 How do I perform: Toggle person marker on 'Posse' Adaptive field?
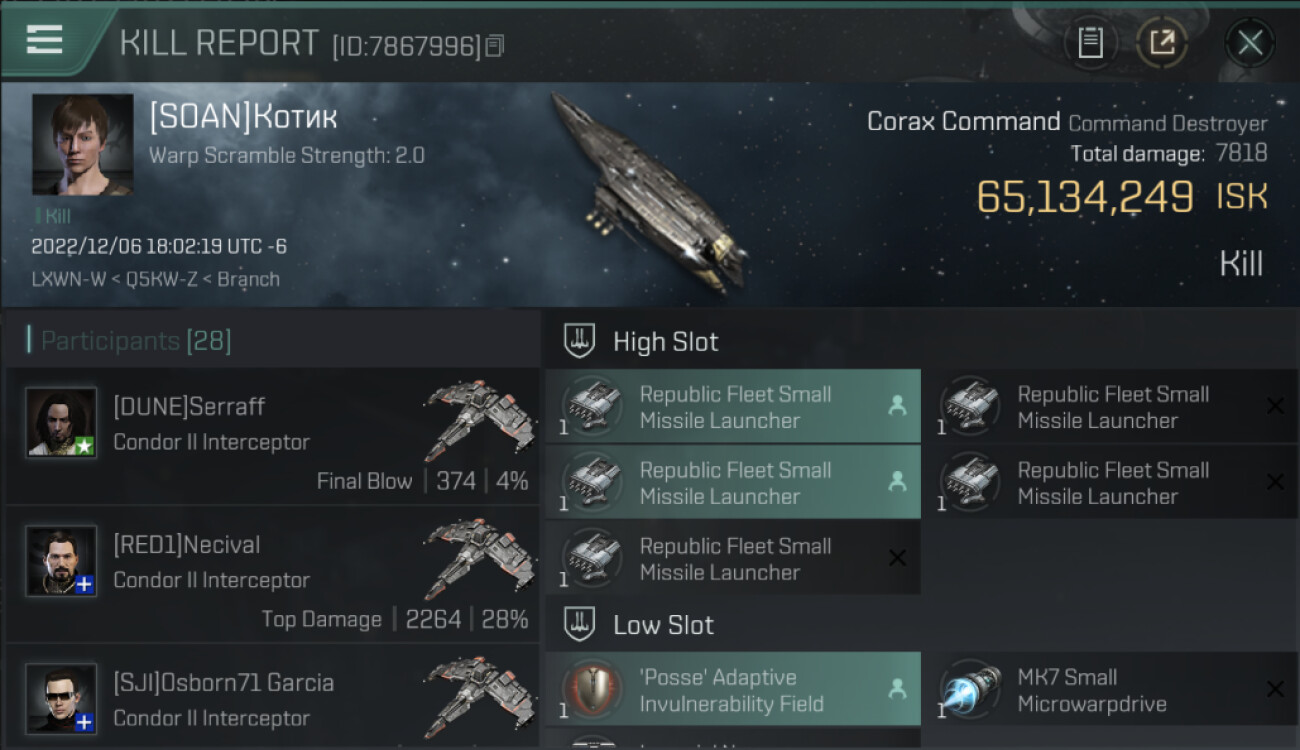point(897,689)
